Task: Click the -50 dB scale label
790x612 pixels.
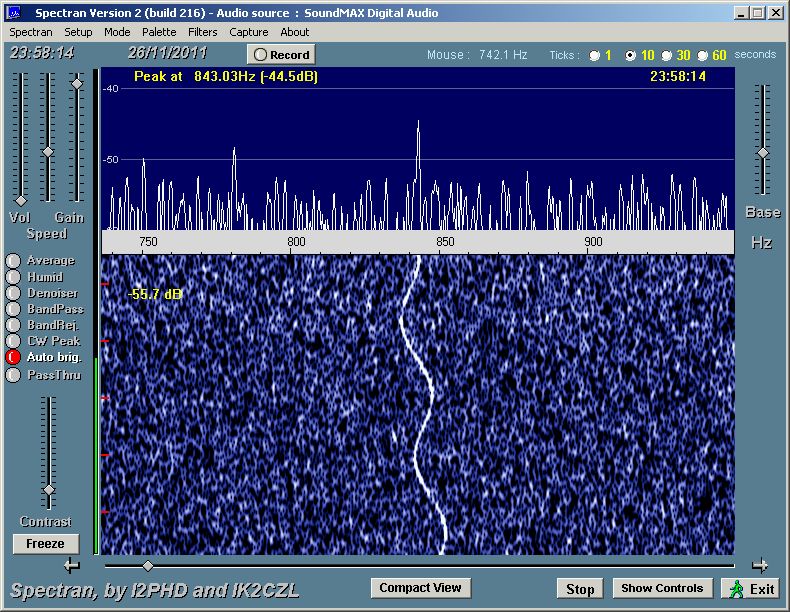Action: tap(110, 160)
